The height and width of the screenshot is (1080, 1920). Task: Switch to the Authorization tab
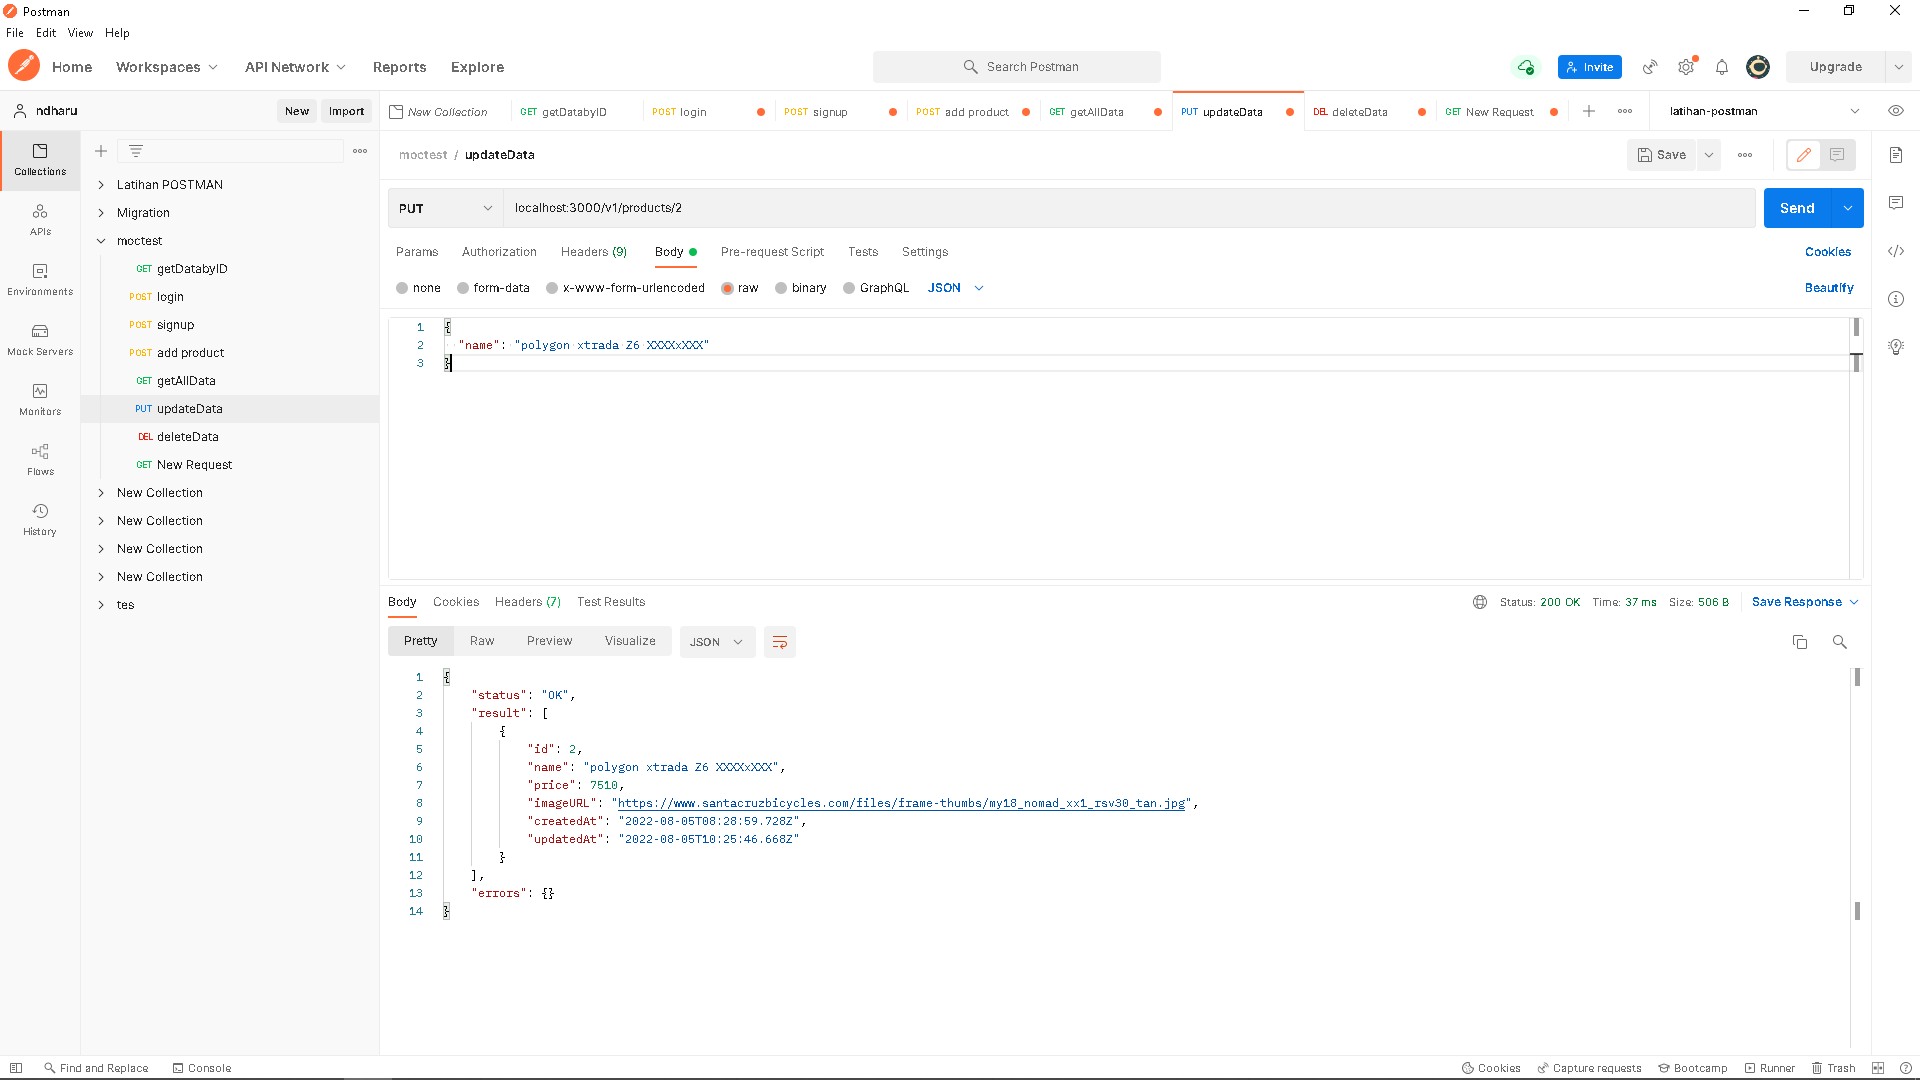pos(499,252)
